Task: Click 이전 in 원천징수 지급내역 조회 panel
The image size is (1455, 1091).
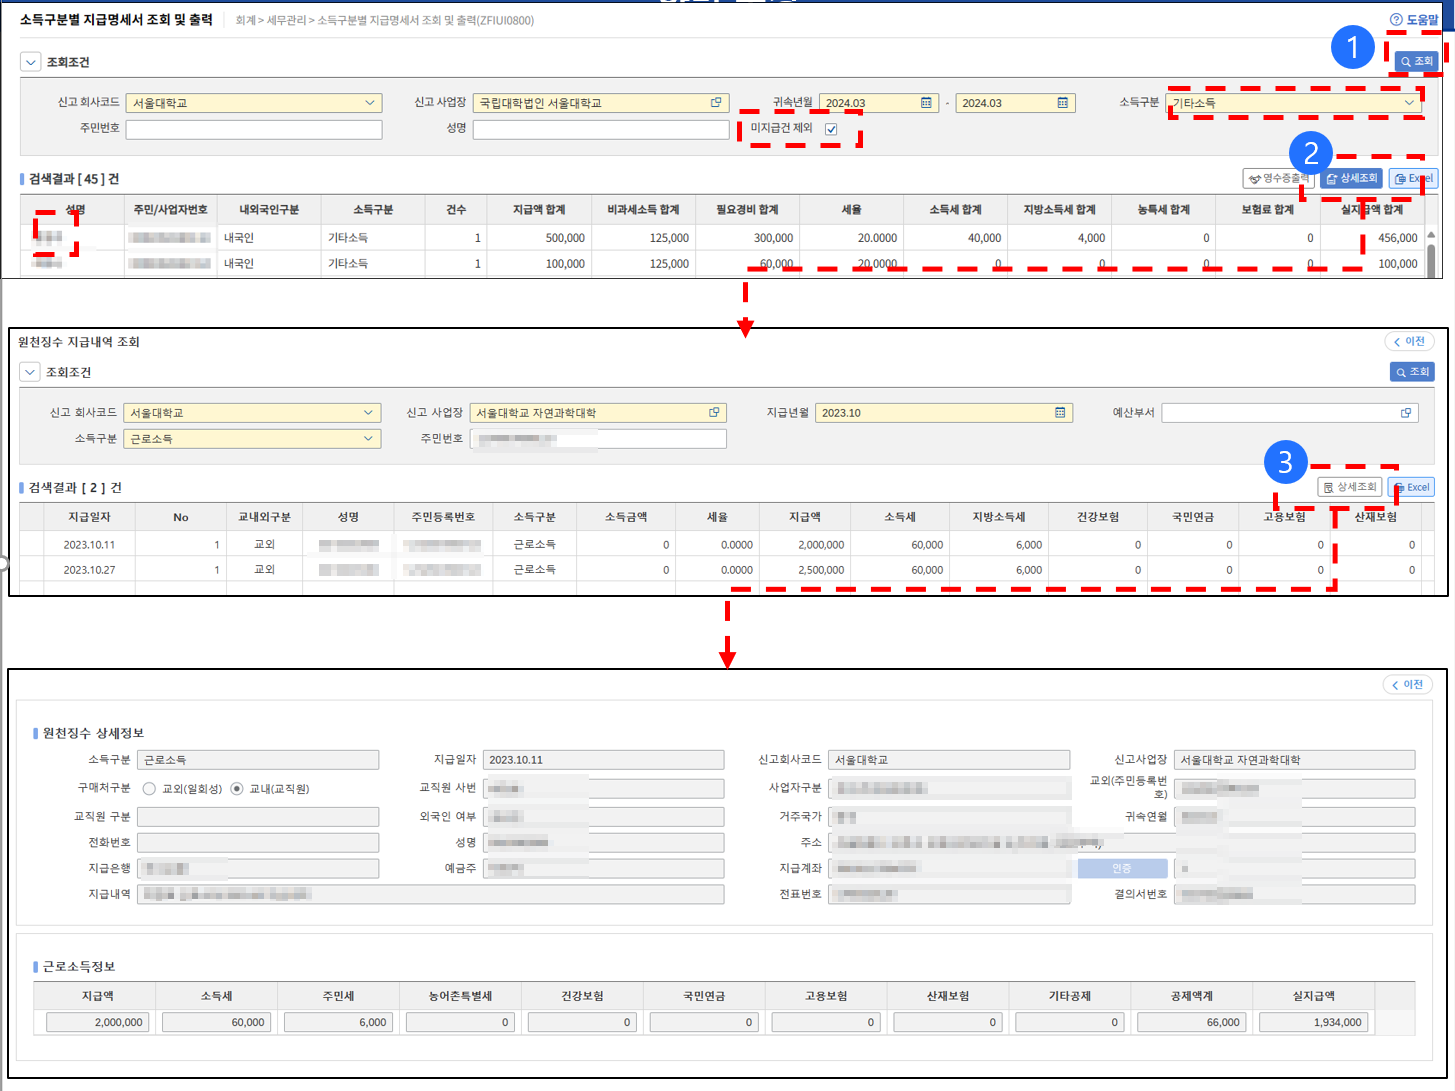Action: click(1408, 342)
